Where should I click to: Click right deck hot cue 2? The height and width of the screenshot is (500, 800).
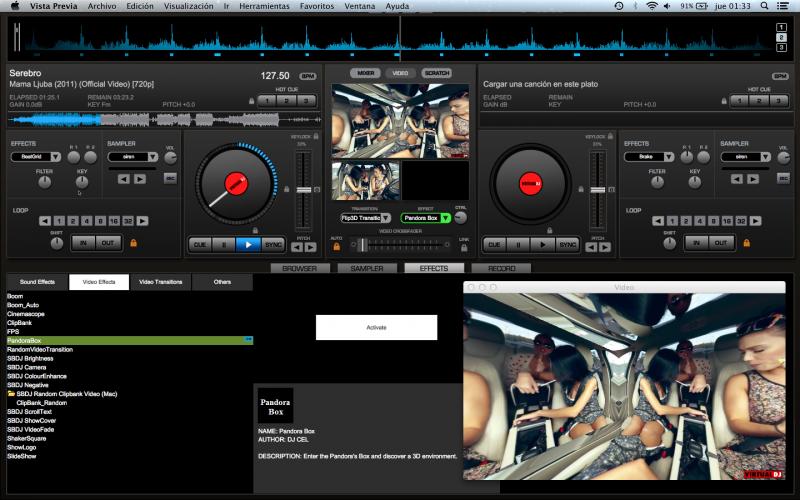759,101
